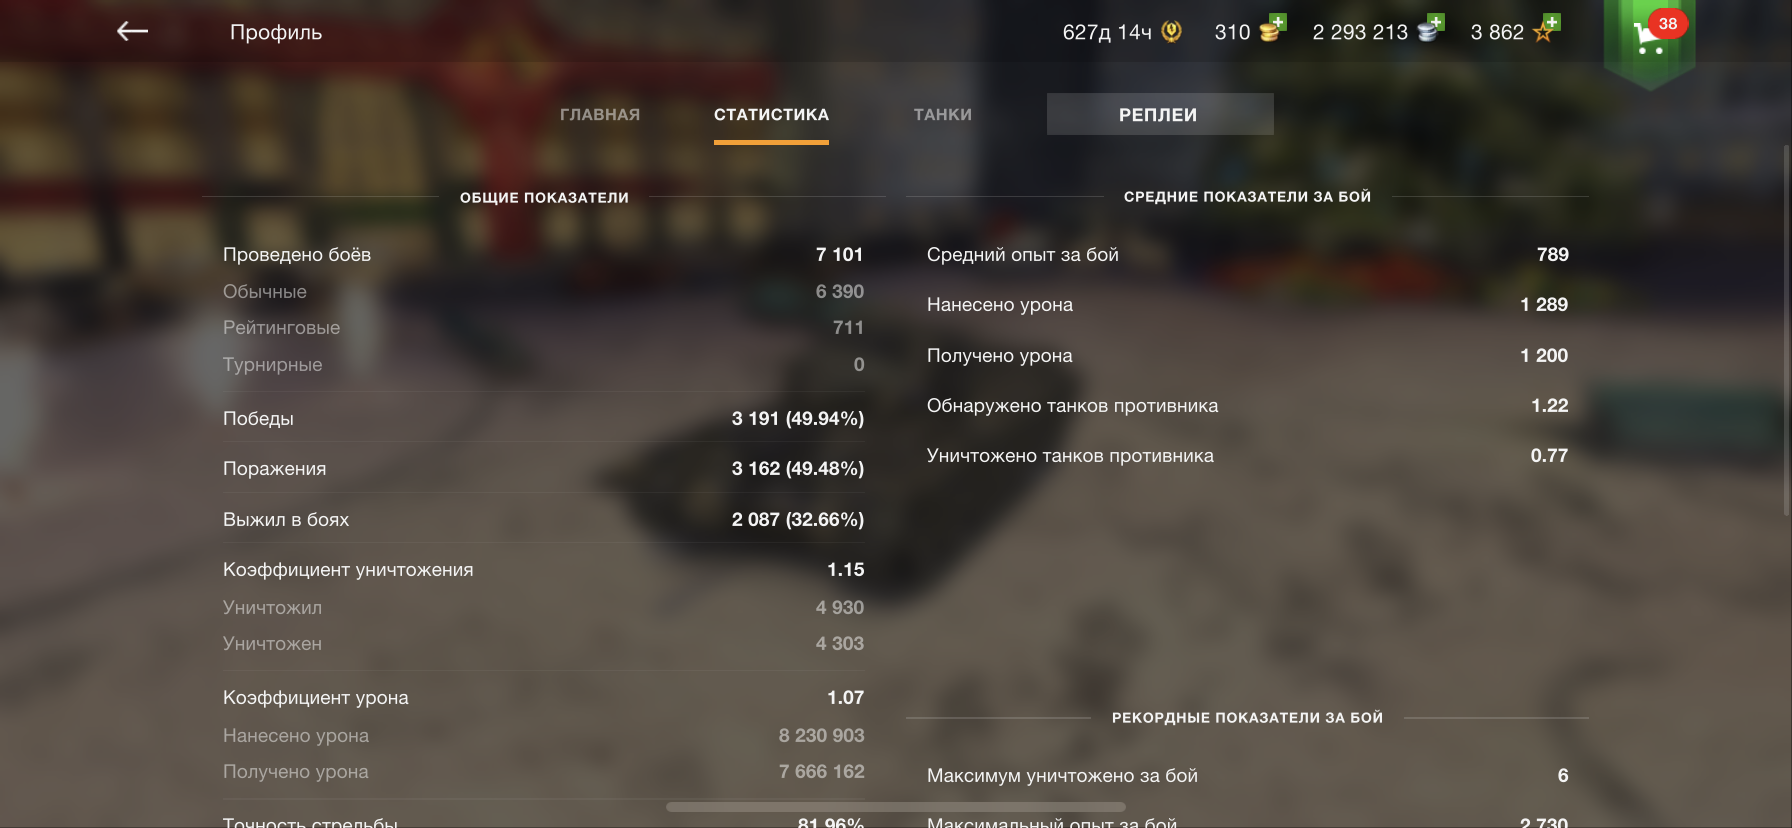Viewport: 1792px width, 828px height.
Task: Click the Средний опыт за бой row
Action: (1247, 255)
